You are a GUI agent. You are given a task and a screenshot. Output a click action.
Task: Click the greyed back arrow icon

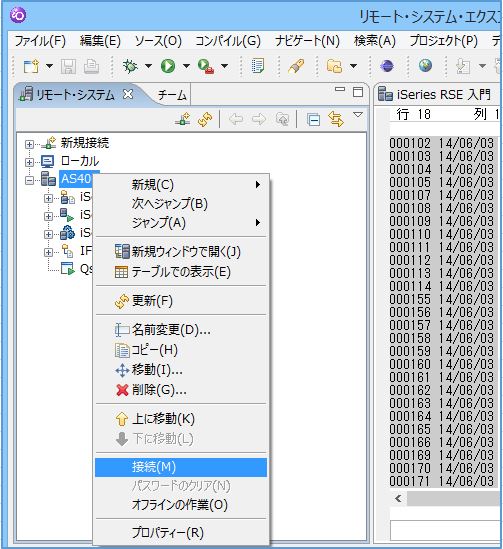point(236,120)
